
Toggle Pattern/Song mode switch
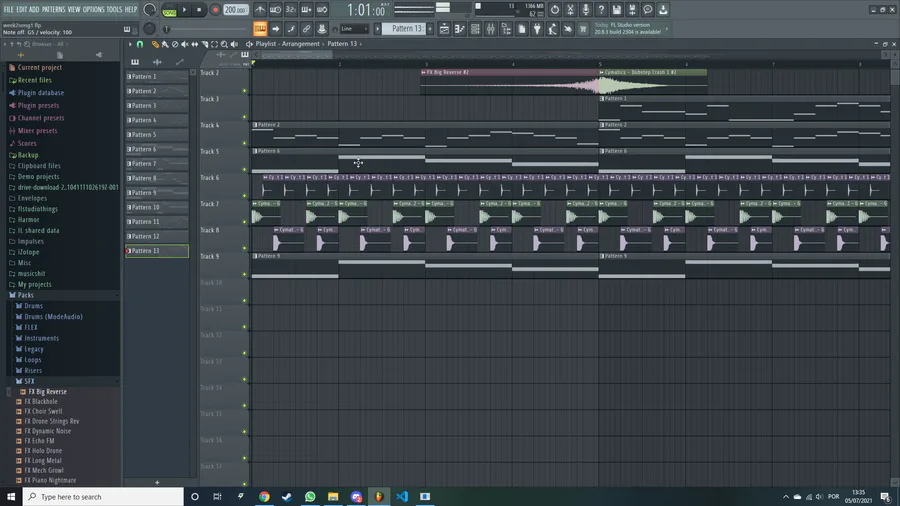tap(169, 10)
